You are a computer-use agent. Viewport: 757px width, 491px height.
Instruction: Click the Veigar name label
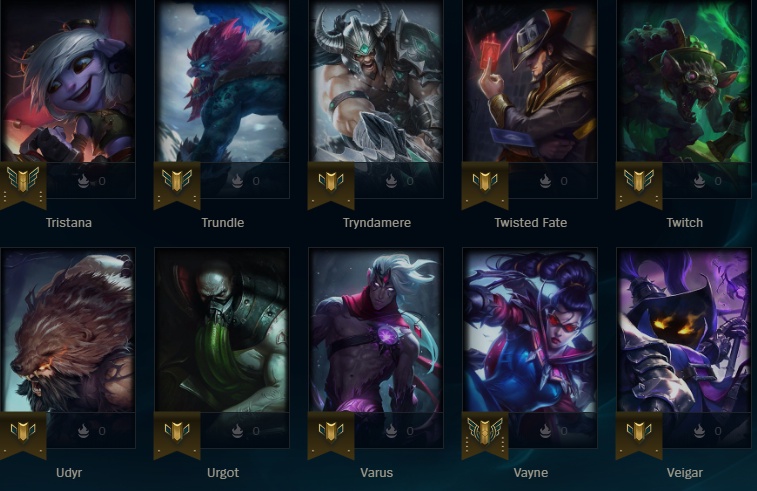pyautogui.click(x=685, y=473)
